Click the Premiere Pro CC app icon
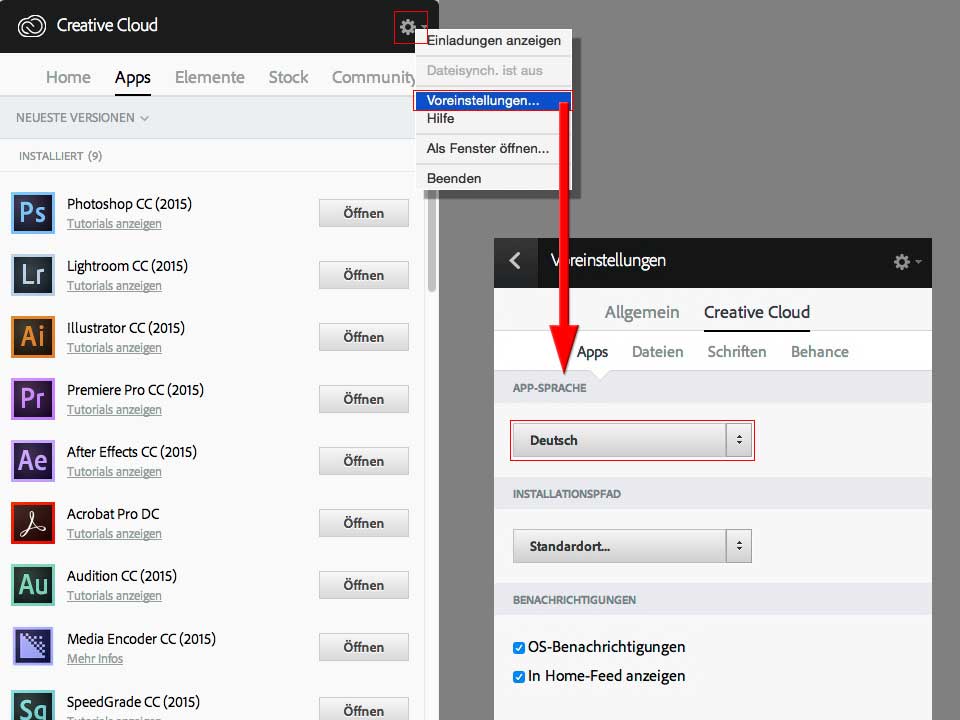 (33, 399)
